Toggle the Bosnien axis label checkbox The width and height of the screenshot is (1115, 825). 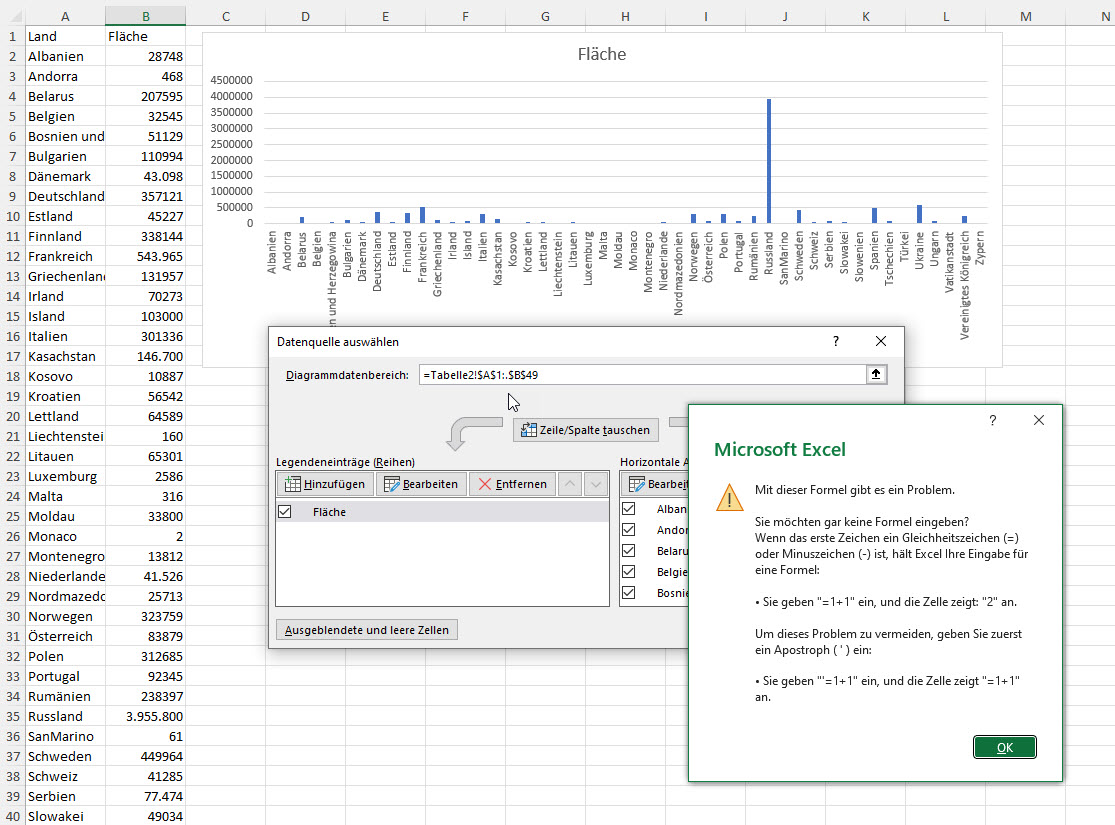pyautogui.click(x=629, y=593)
